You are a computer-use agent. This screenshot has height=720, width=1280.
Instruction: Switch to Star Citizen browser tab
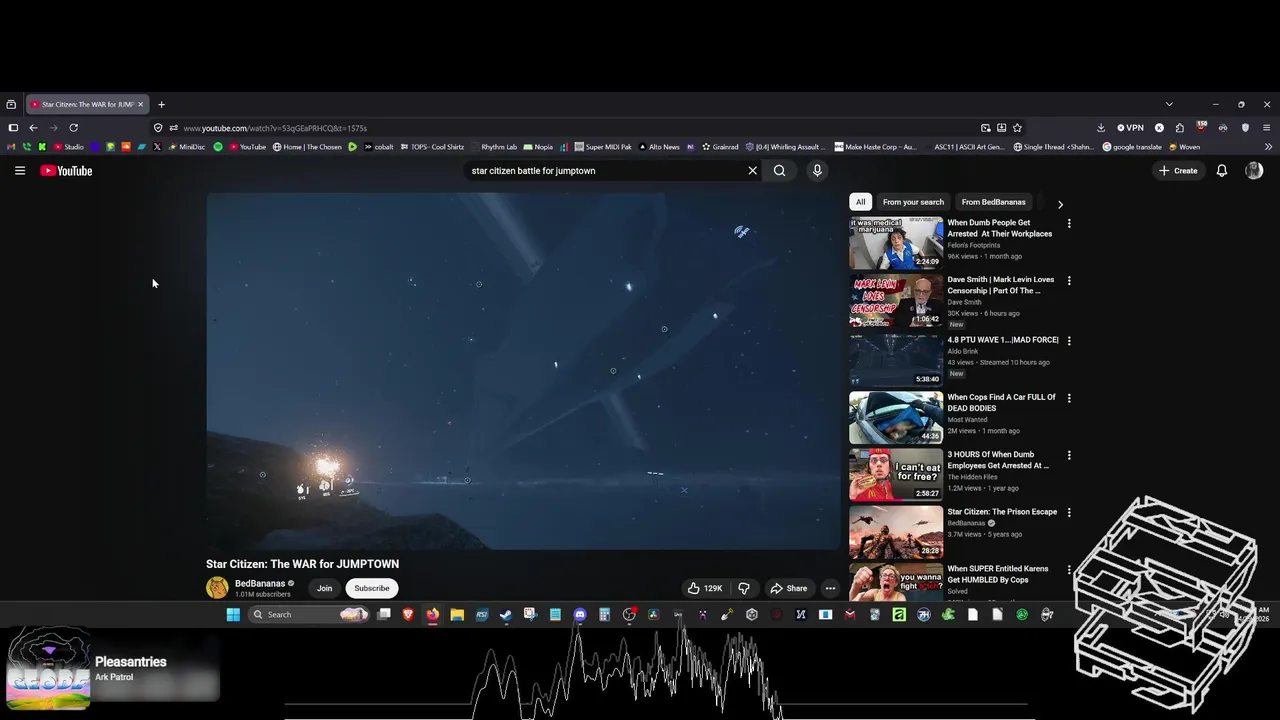(88, 104)
